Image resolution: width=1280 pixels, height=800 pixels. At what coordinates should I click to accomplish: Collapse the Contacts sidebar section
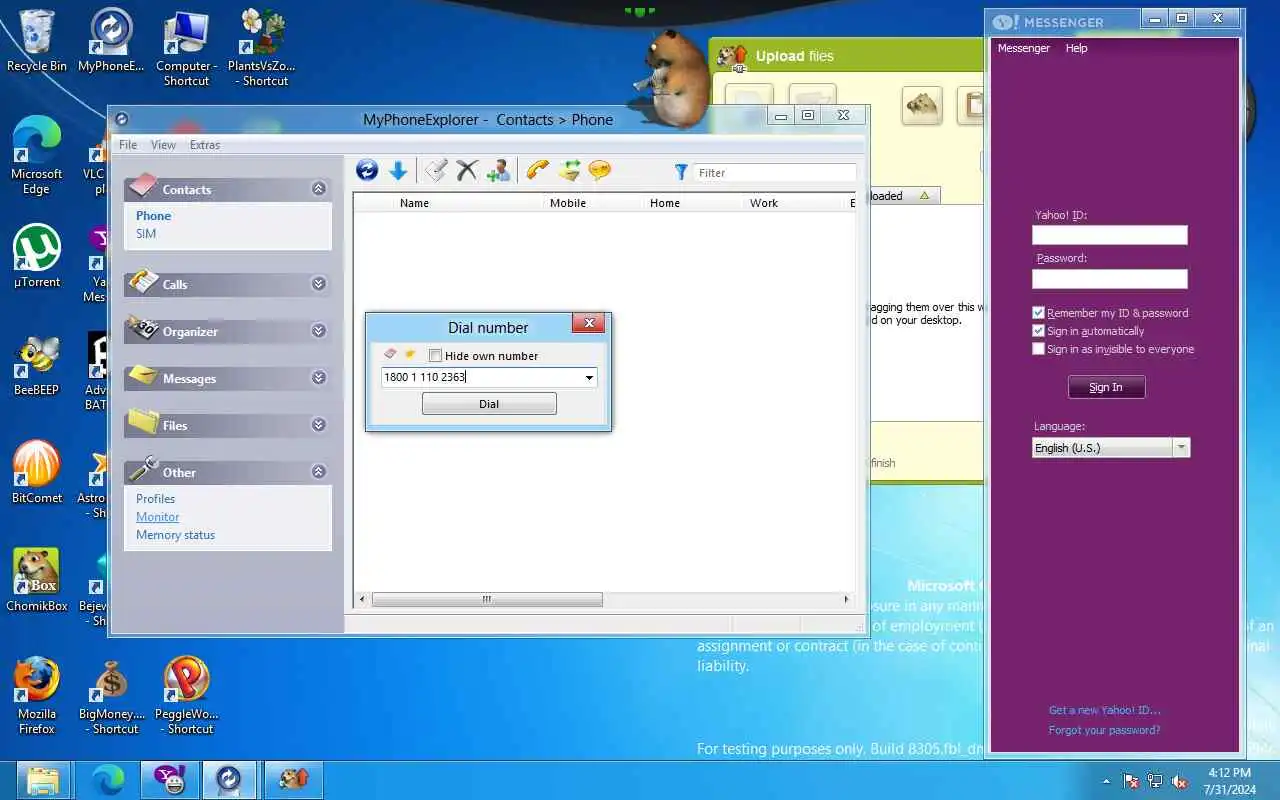319,188
